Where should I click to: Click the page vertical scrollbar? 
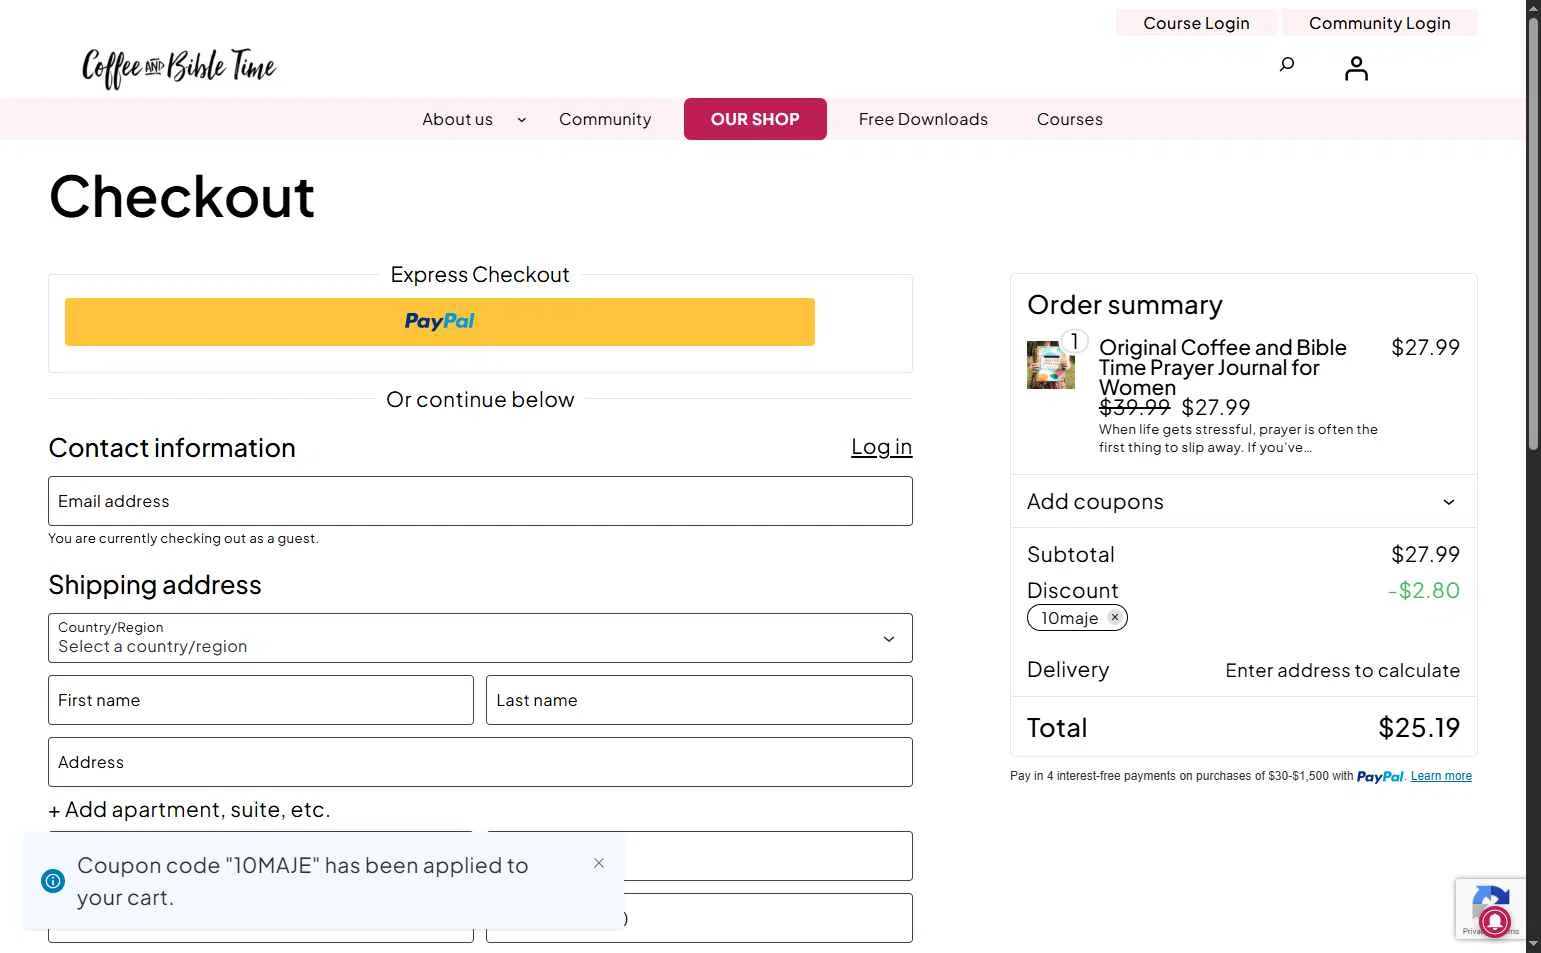coord(1533,235)
